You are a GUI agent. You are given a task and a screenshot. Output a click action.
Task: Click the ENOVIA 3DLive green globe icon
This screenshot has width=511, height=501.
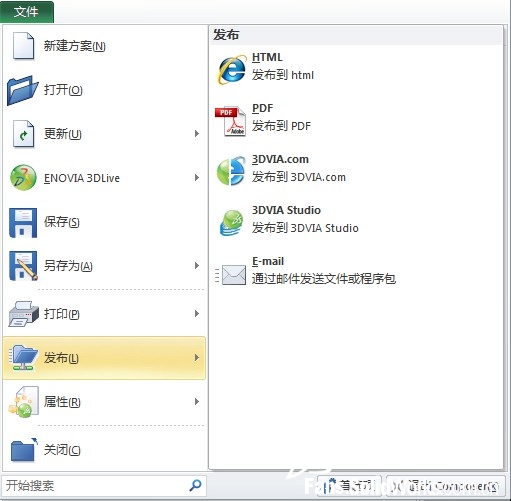(x=23, y=178)
